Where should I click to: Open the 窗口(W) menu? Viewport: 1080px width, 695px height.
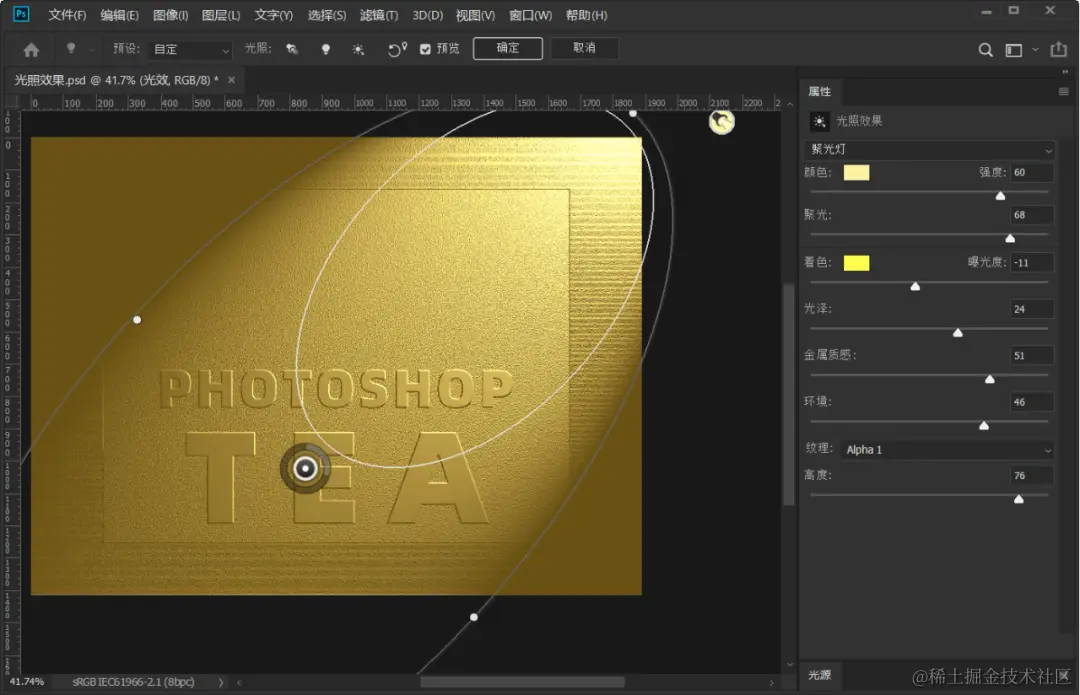(x=530, y=15)
